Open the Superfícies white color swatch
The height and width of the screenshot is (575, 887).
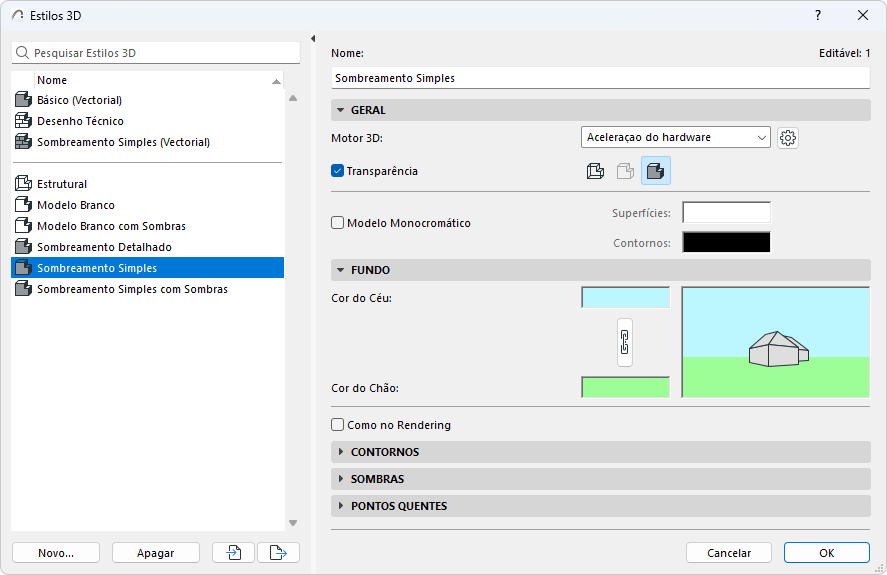click(x=726, y=212)
